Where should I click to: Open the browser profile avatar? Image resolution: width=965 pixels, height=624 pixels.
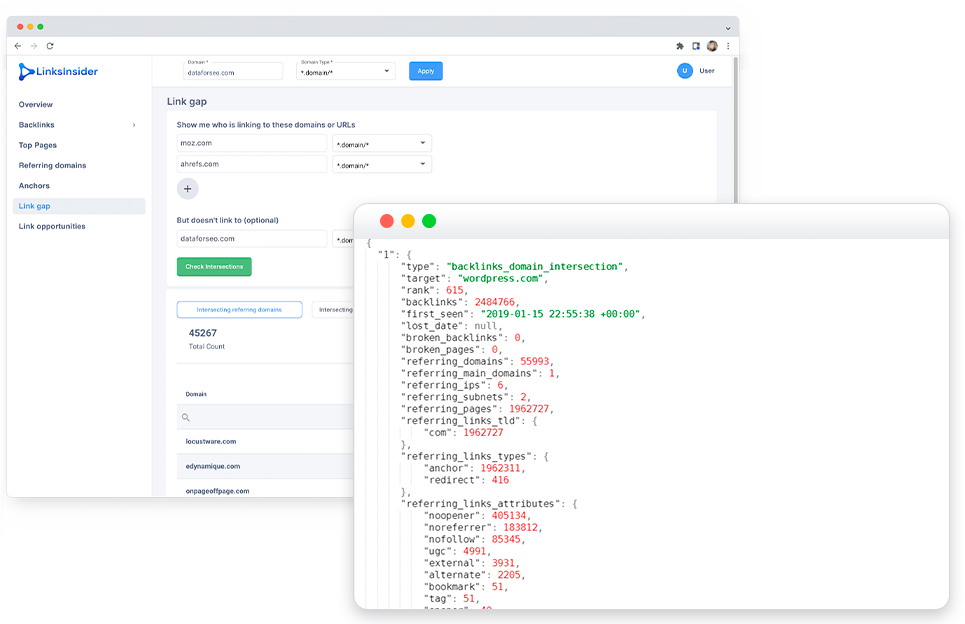coord(712,46)
